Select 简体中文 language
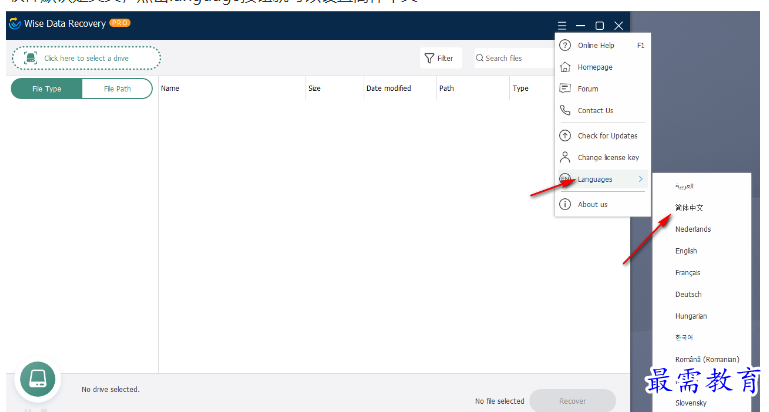This screenshot has height=412, width=769. click(689, 207)
